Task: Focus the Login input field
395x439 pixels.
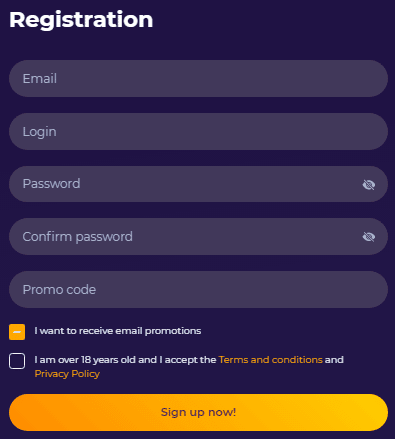Action: pos(198,131)
